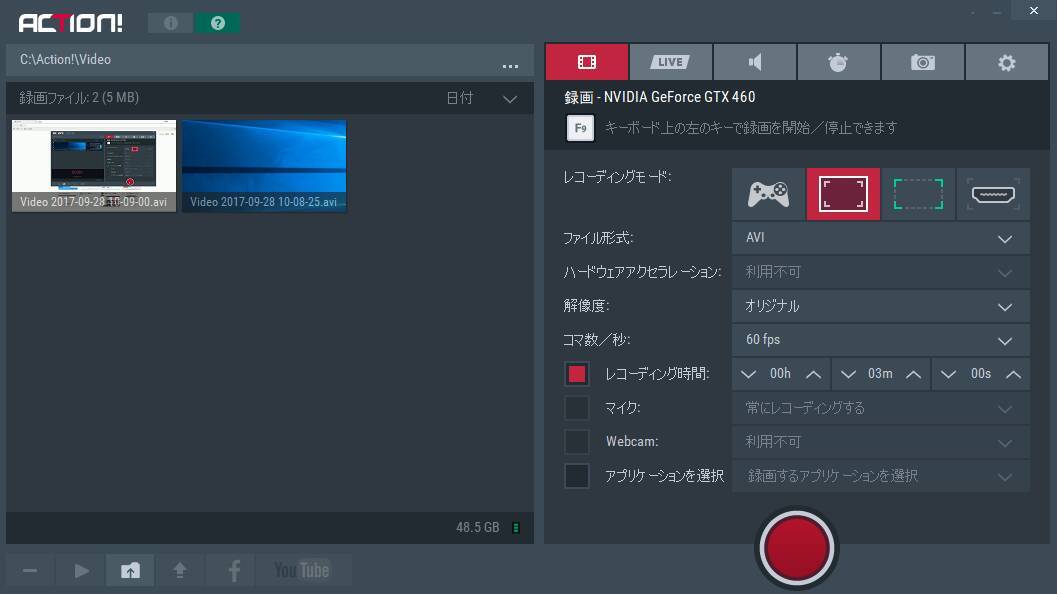Select the HDMI device recording mode icon
The width and height of the screenshot is (1057, 594).
993,194
